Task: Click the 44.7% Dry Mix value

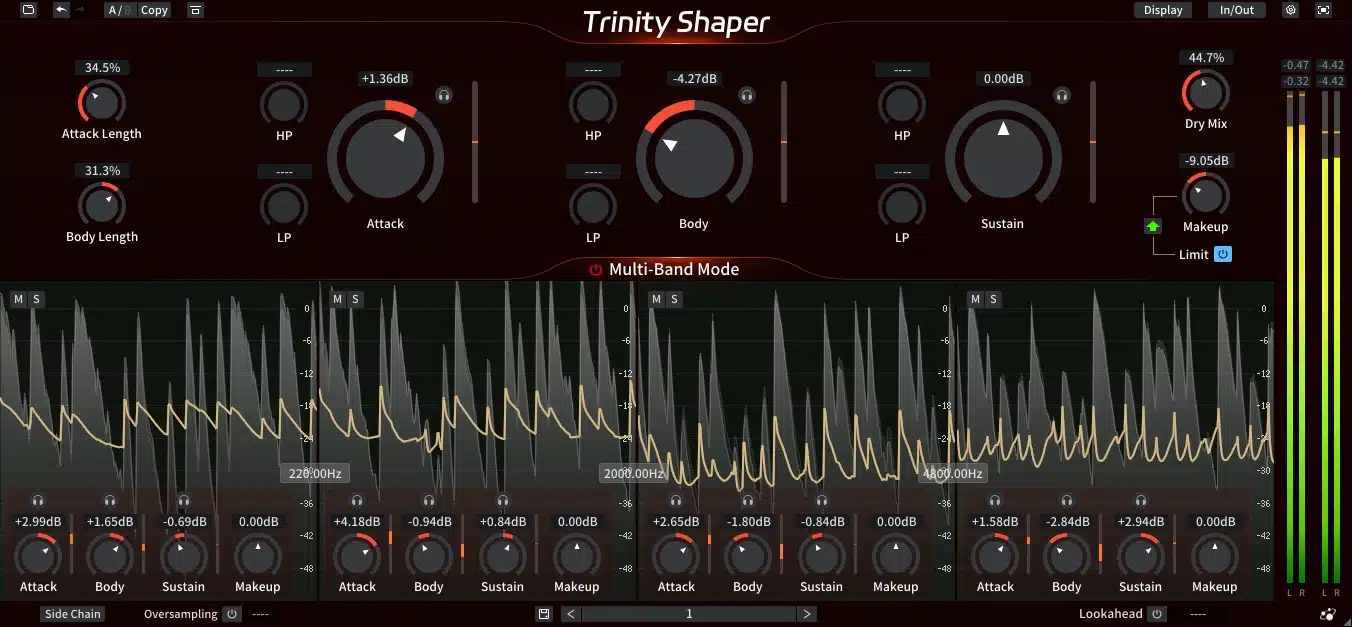Action: (x=1205, y=58)
